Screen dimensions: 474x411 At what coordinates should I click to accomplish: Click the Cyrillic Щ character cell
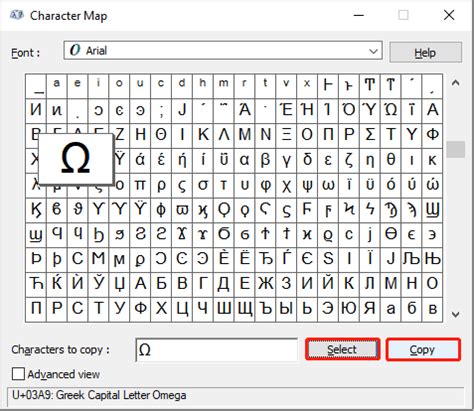point(245,309)
